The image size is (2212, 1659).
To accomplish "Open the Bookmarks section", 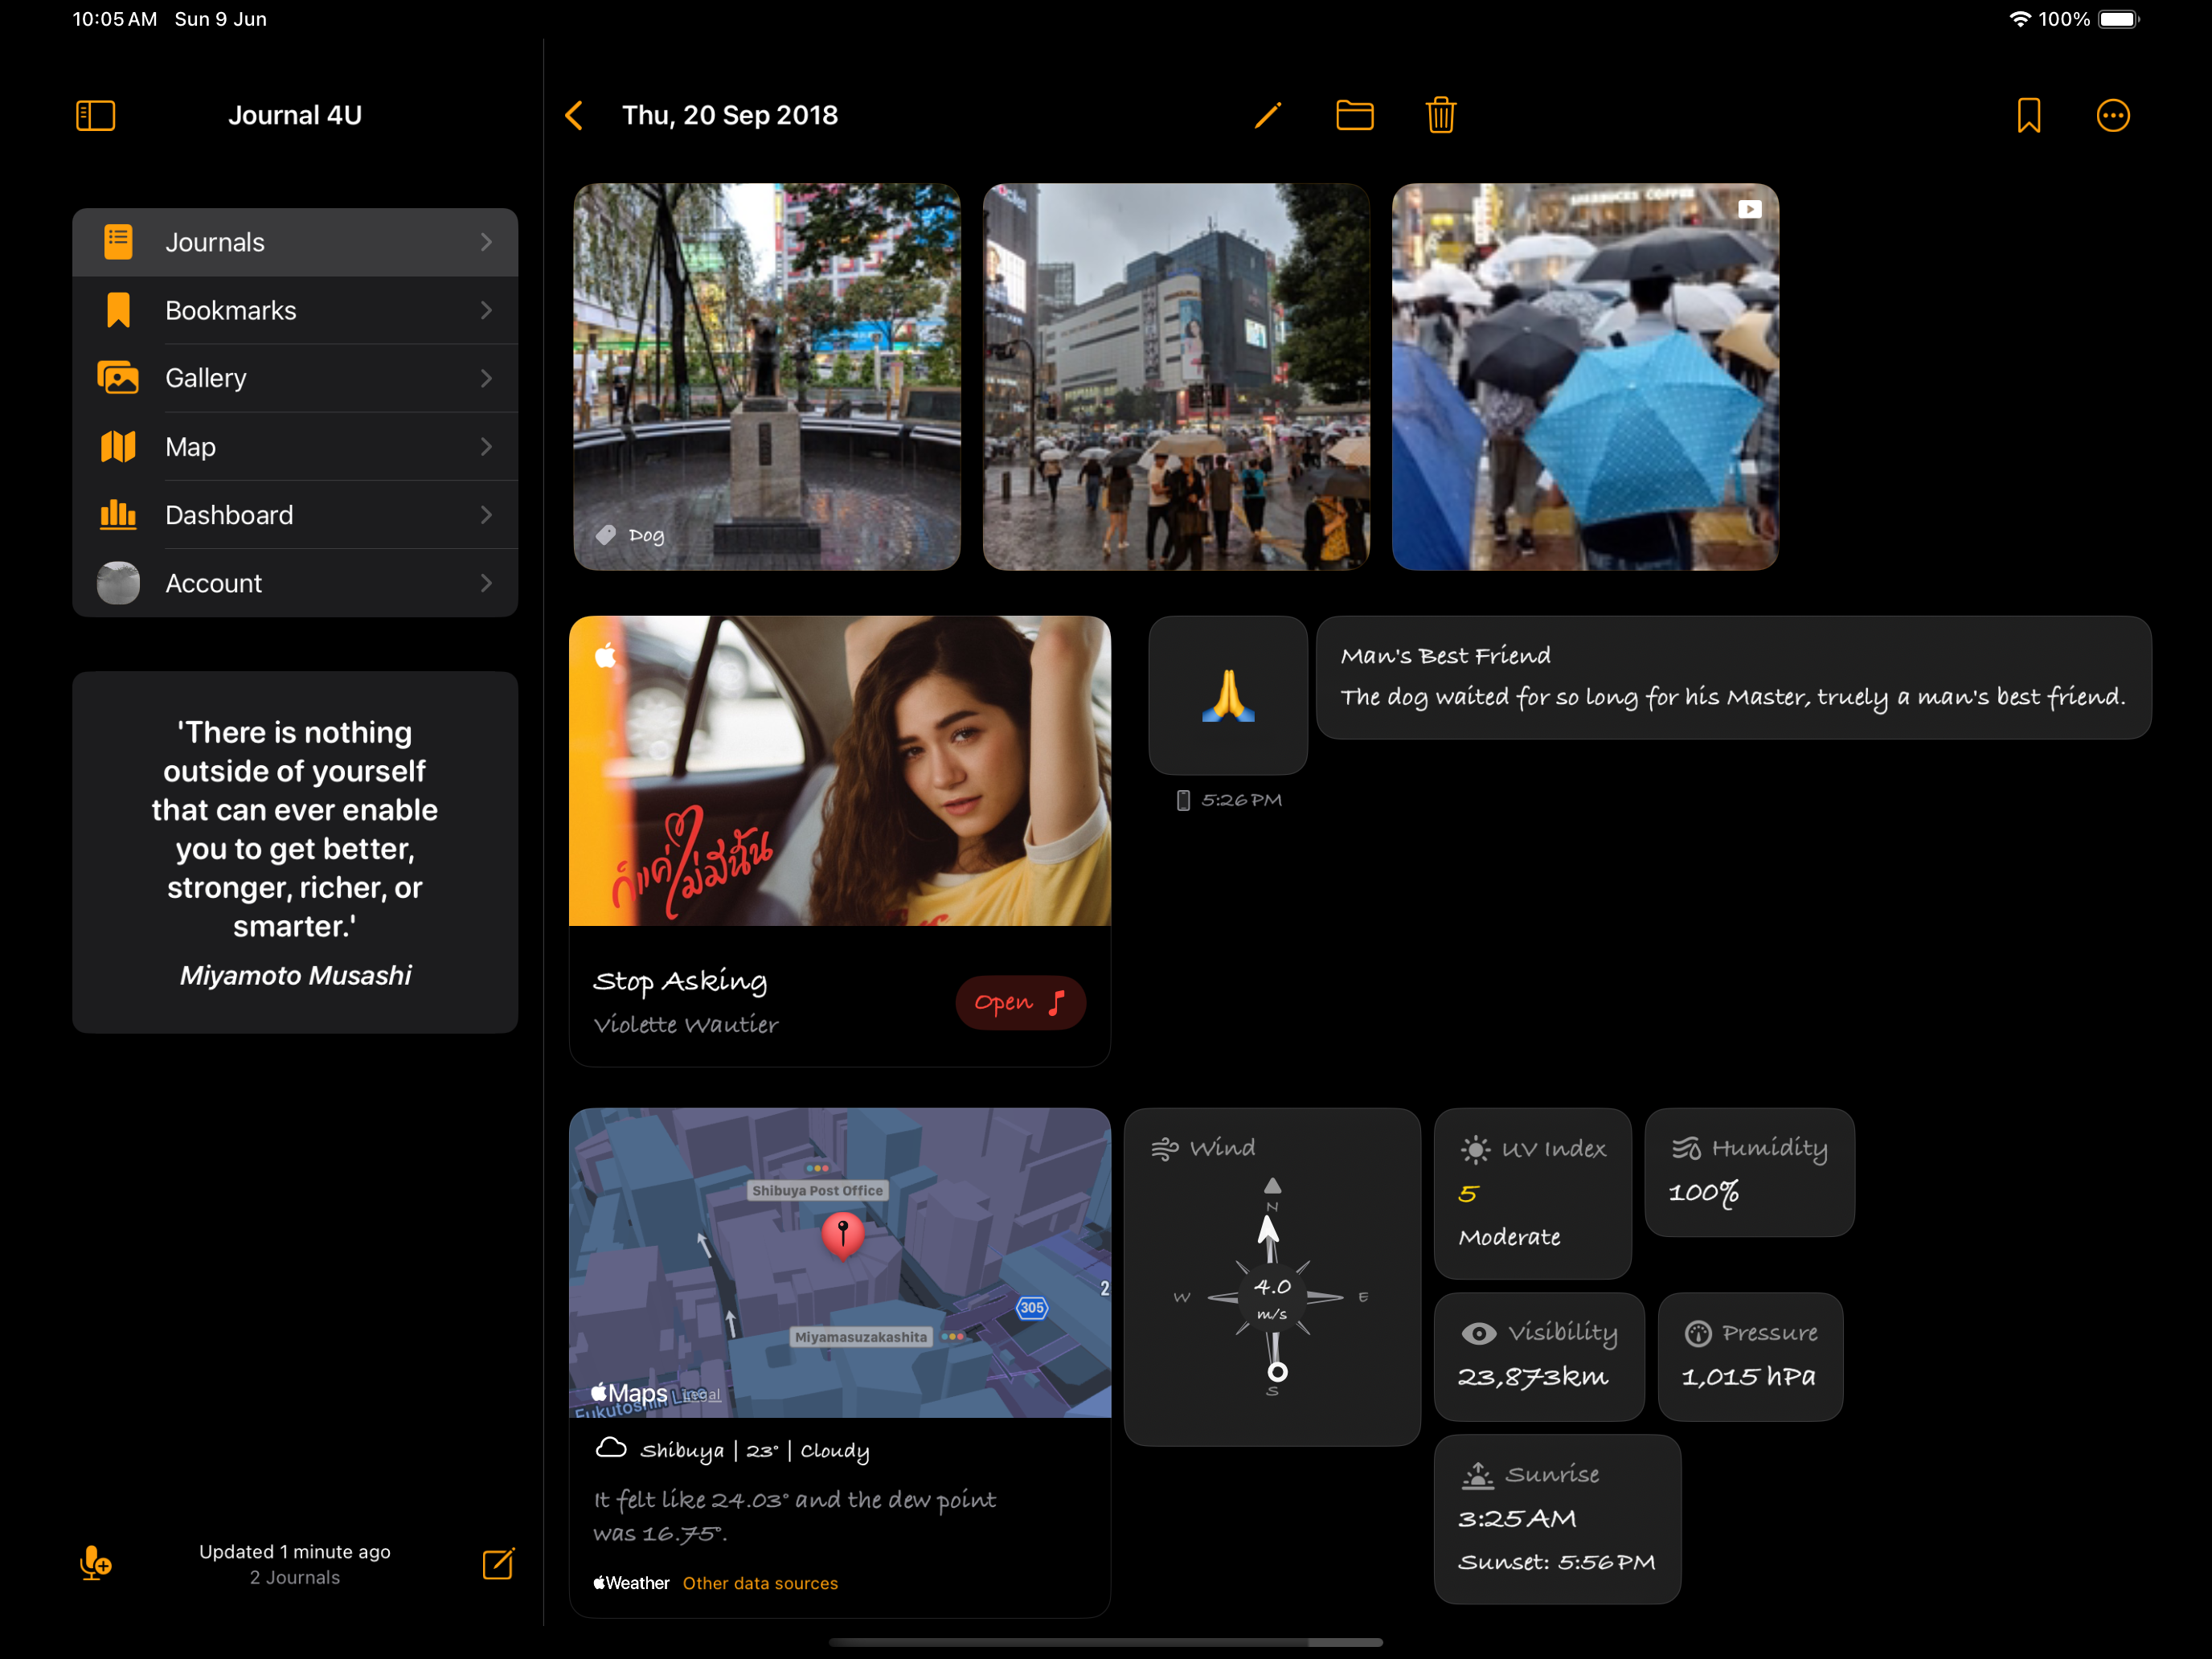I will pos(294,310).
